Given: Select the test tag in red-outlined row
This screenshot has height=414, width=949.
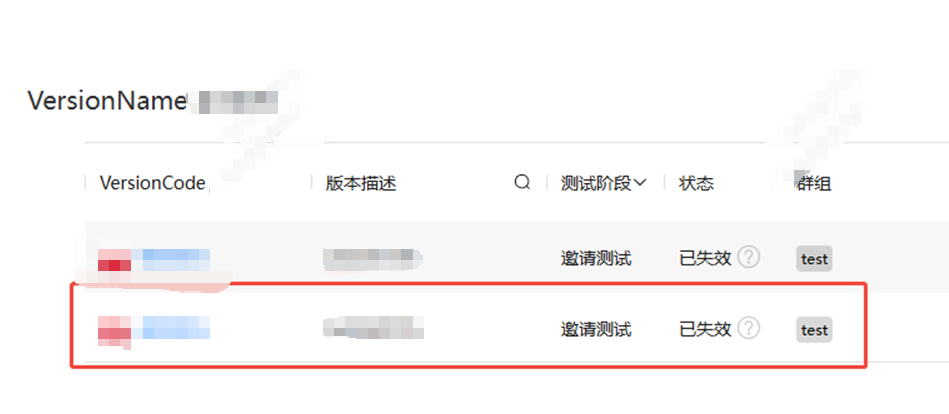Looking at the screenshot, I should tap(814, 330).
